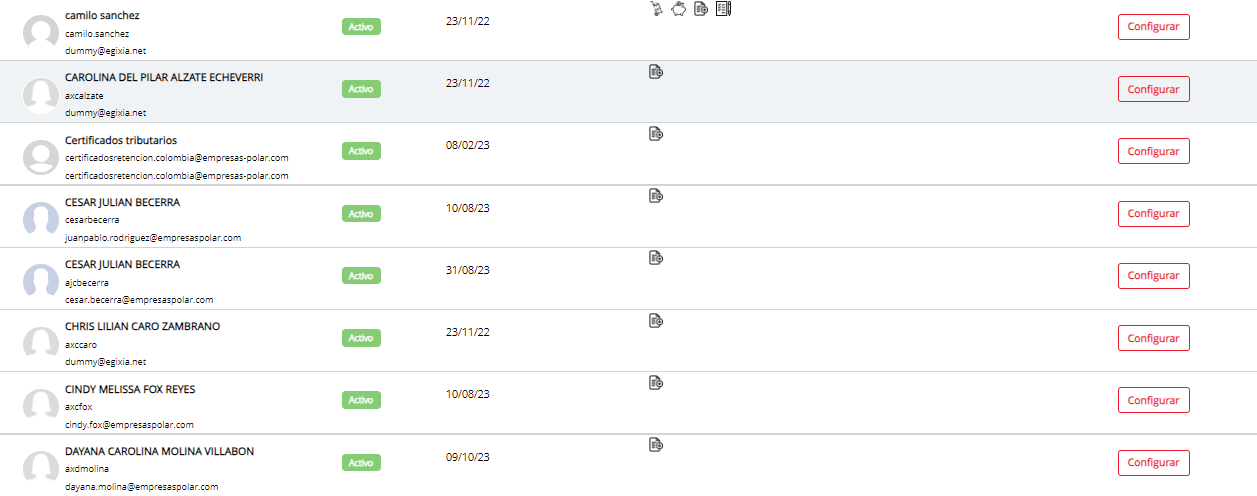Click the document icon for Dayana Carolina Molina
Screen dimensions: 1257x496
tap(656, 445)
